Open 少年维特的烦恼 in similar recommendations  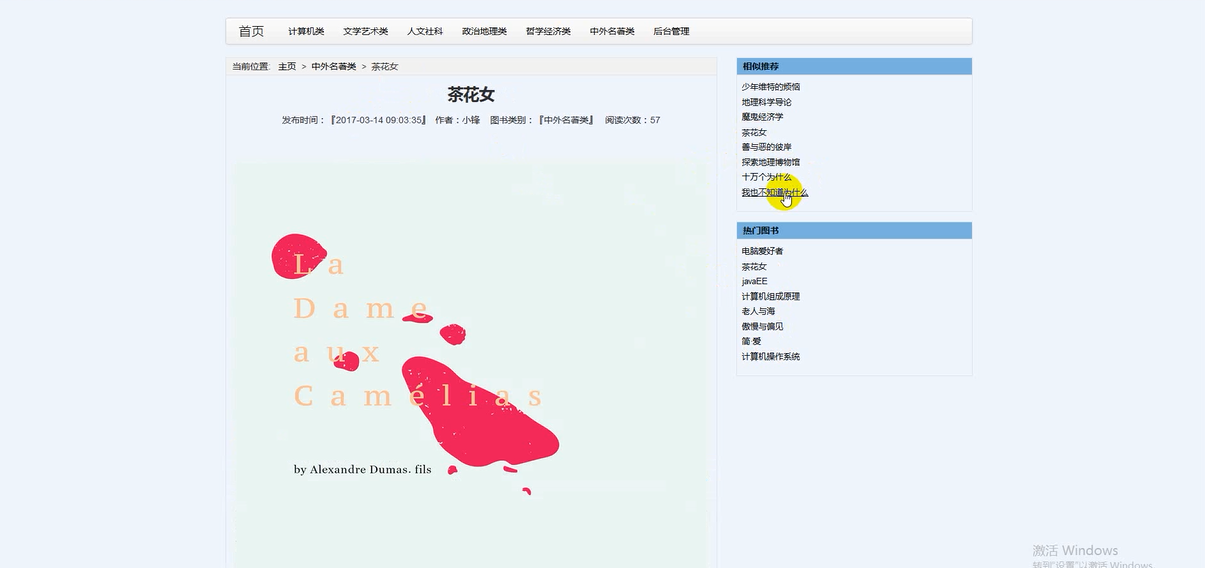click(770, 87)
